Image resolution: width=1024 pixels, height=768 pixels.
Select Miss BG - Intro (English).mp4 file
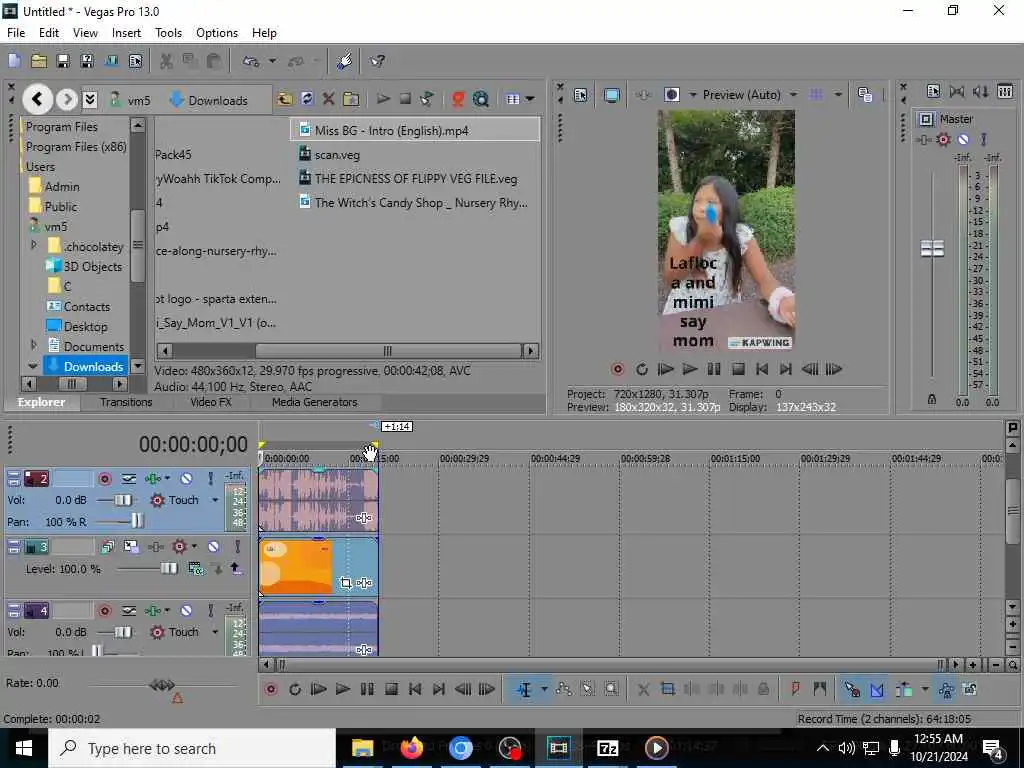tap(415, 130)
